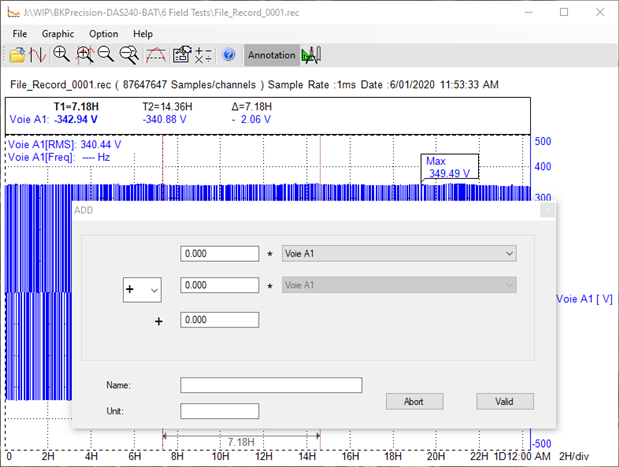
Task: Click the Max 349.49 V annotation marker
Action: pyautogui.click(x=449, y=167)
